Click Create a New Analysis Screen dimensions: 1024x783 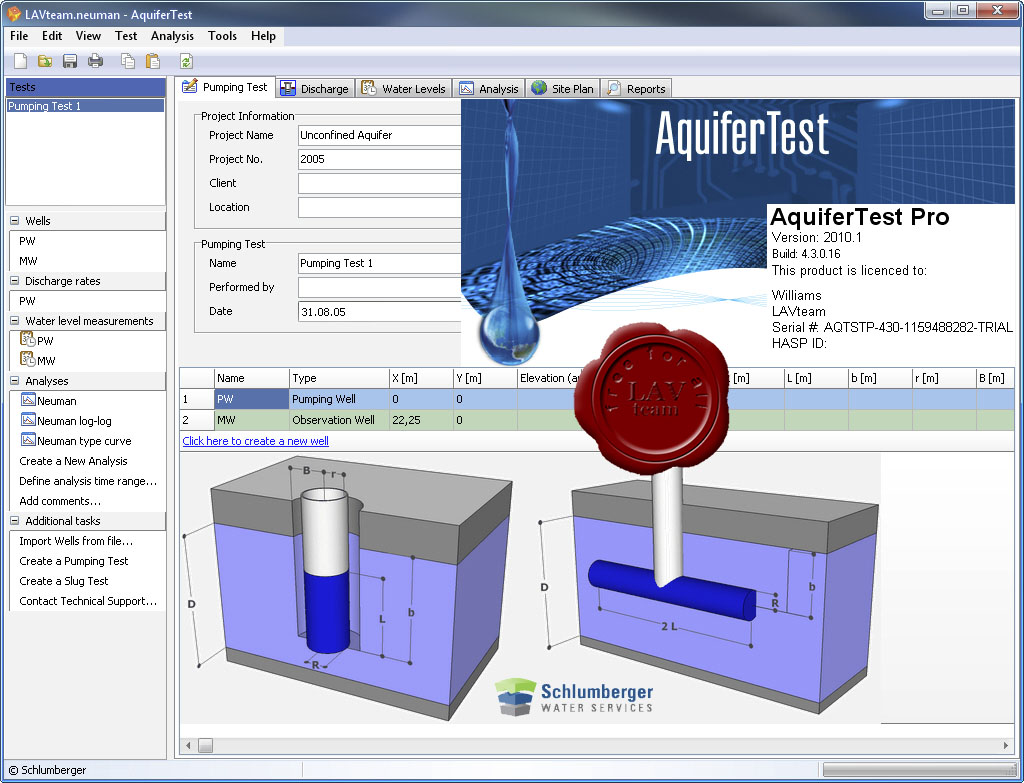pos(73,461)
